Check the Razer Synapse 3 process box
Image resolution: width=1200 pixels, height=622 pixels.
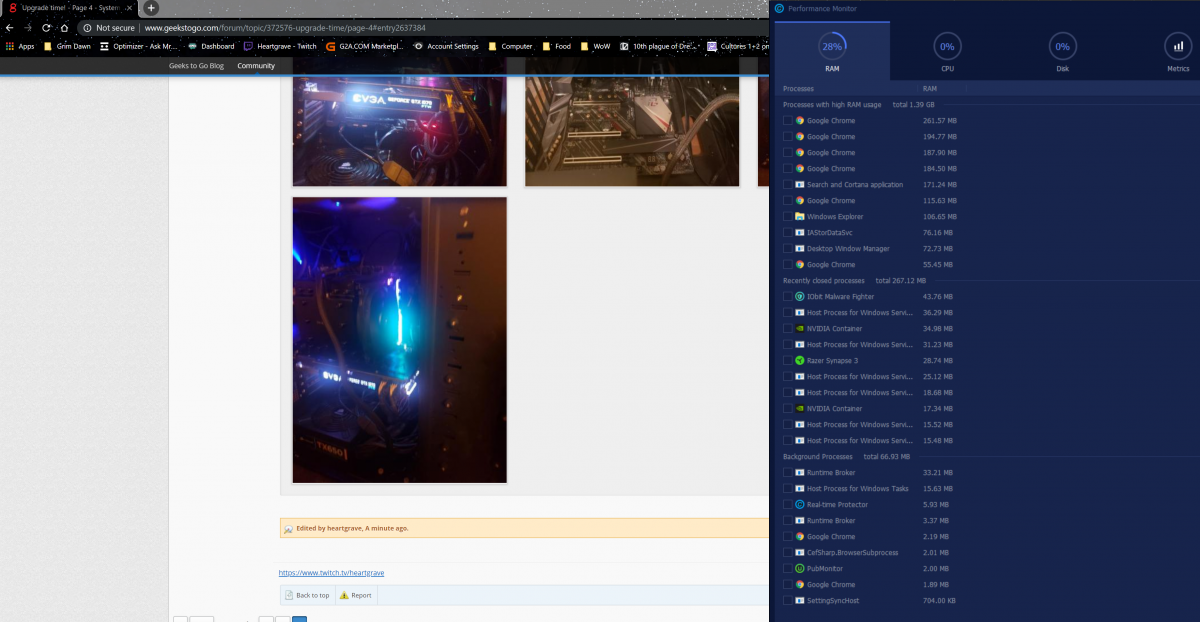click(x=787, y=361)
